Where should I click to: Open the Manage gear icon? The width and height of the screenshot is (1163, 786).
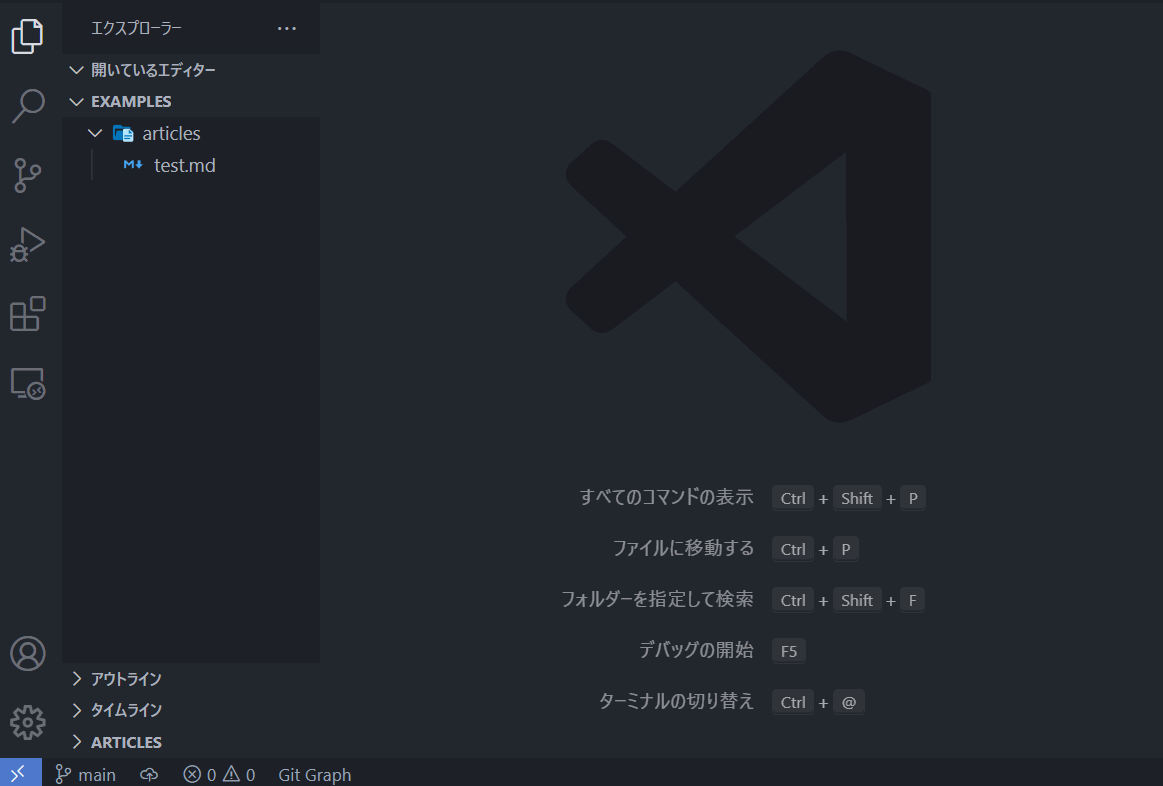(x=27, y=722)
